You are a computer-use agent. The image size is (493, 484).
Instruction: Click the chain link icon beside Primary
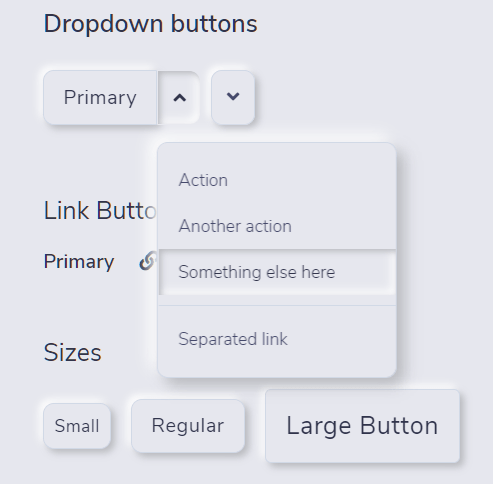(148, 261)
